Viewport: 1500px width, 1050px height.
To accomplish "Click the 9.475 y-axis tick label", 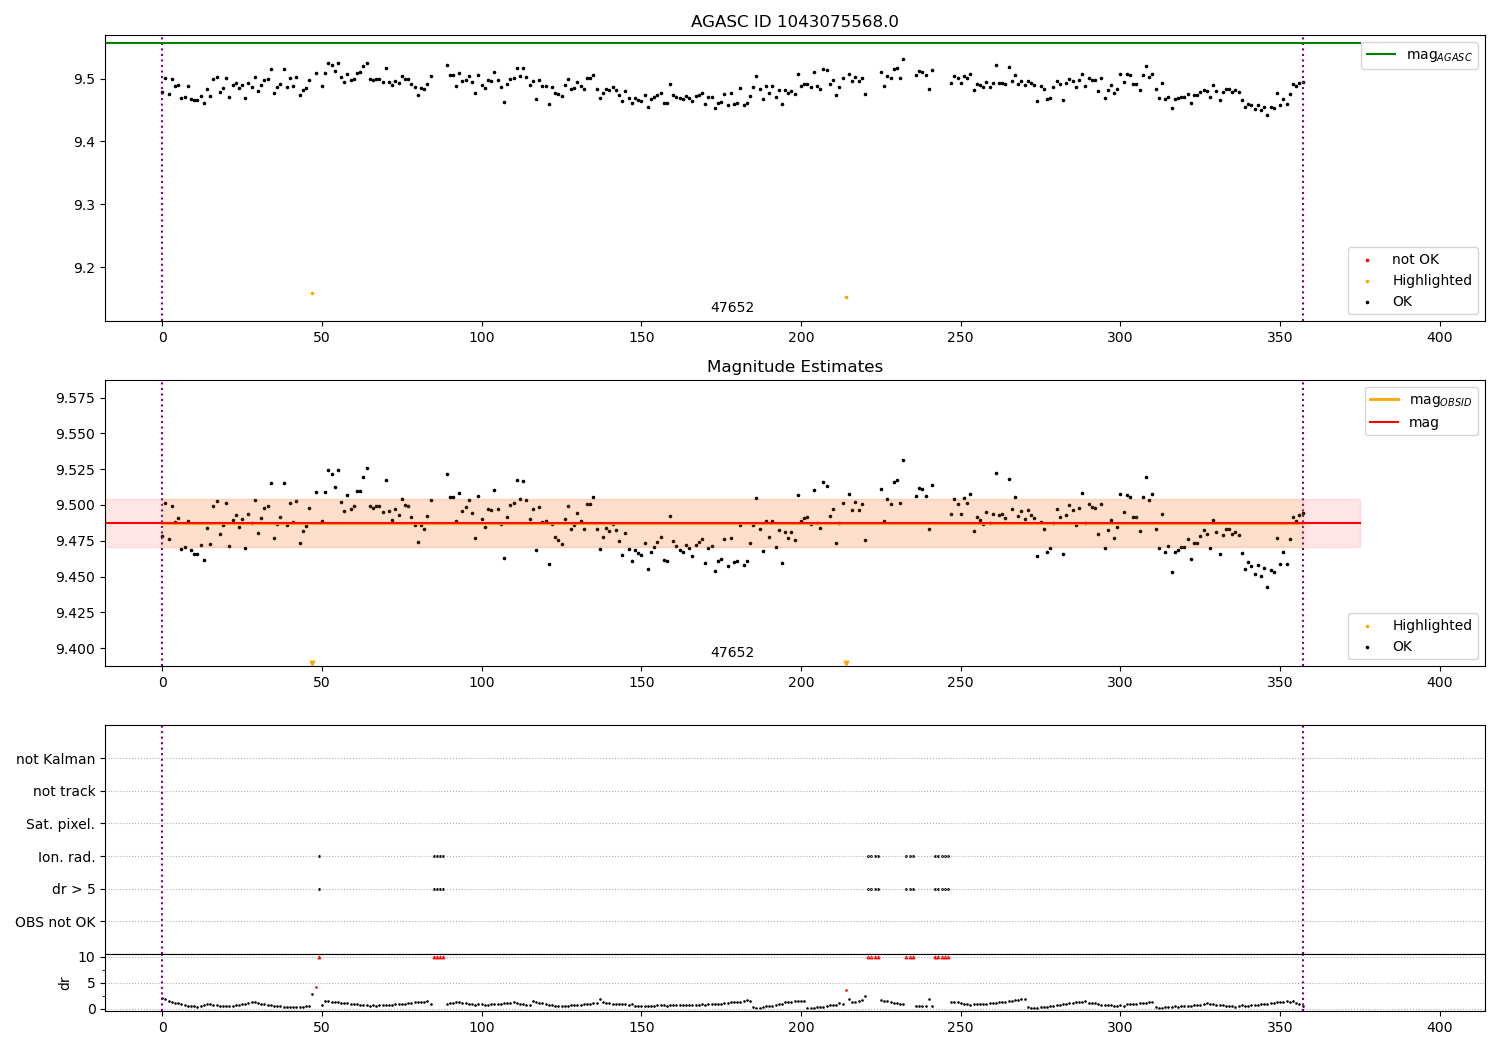I will click(x=76, y=542).
